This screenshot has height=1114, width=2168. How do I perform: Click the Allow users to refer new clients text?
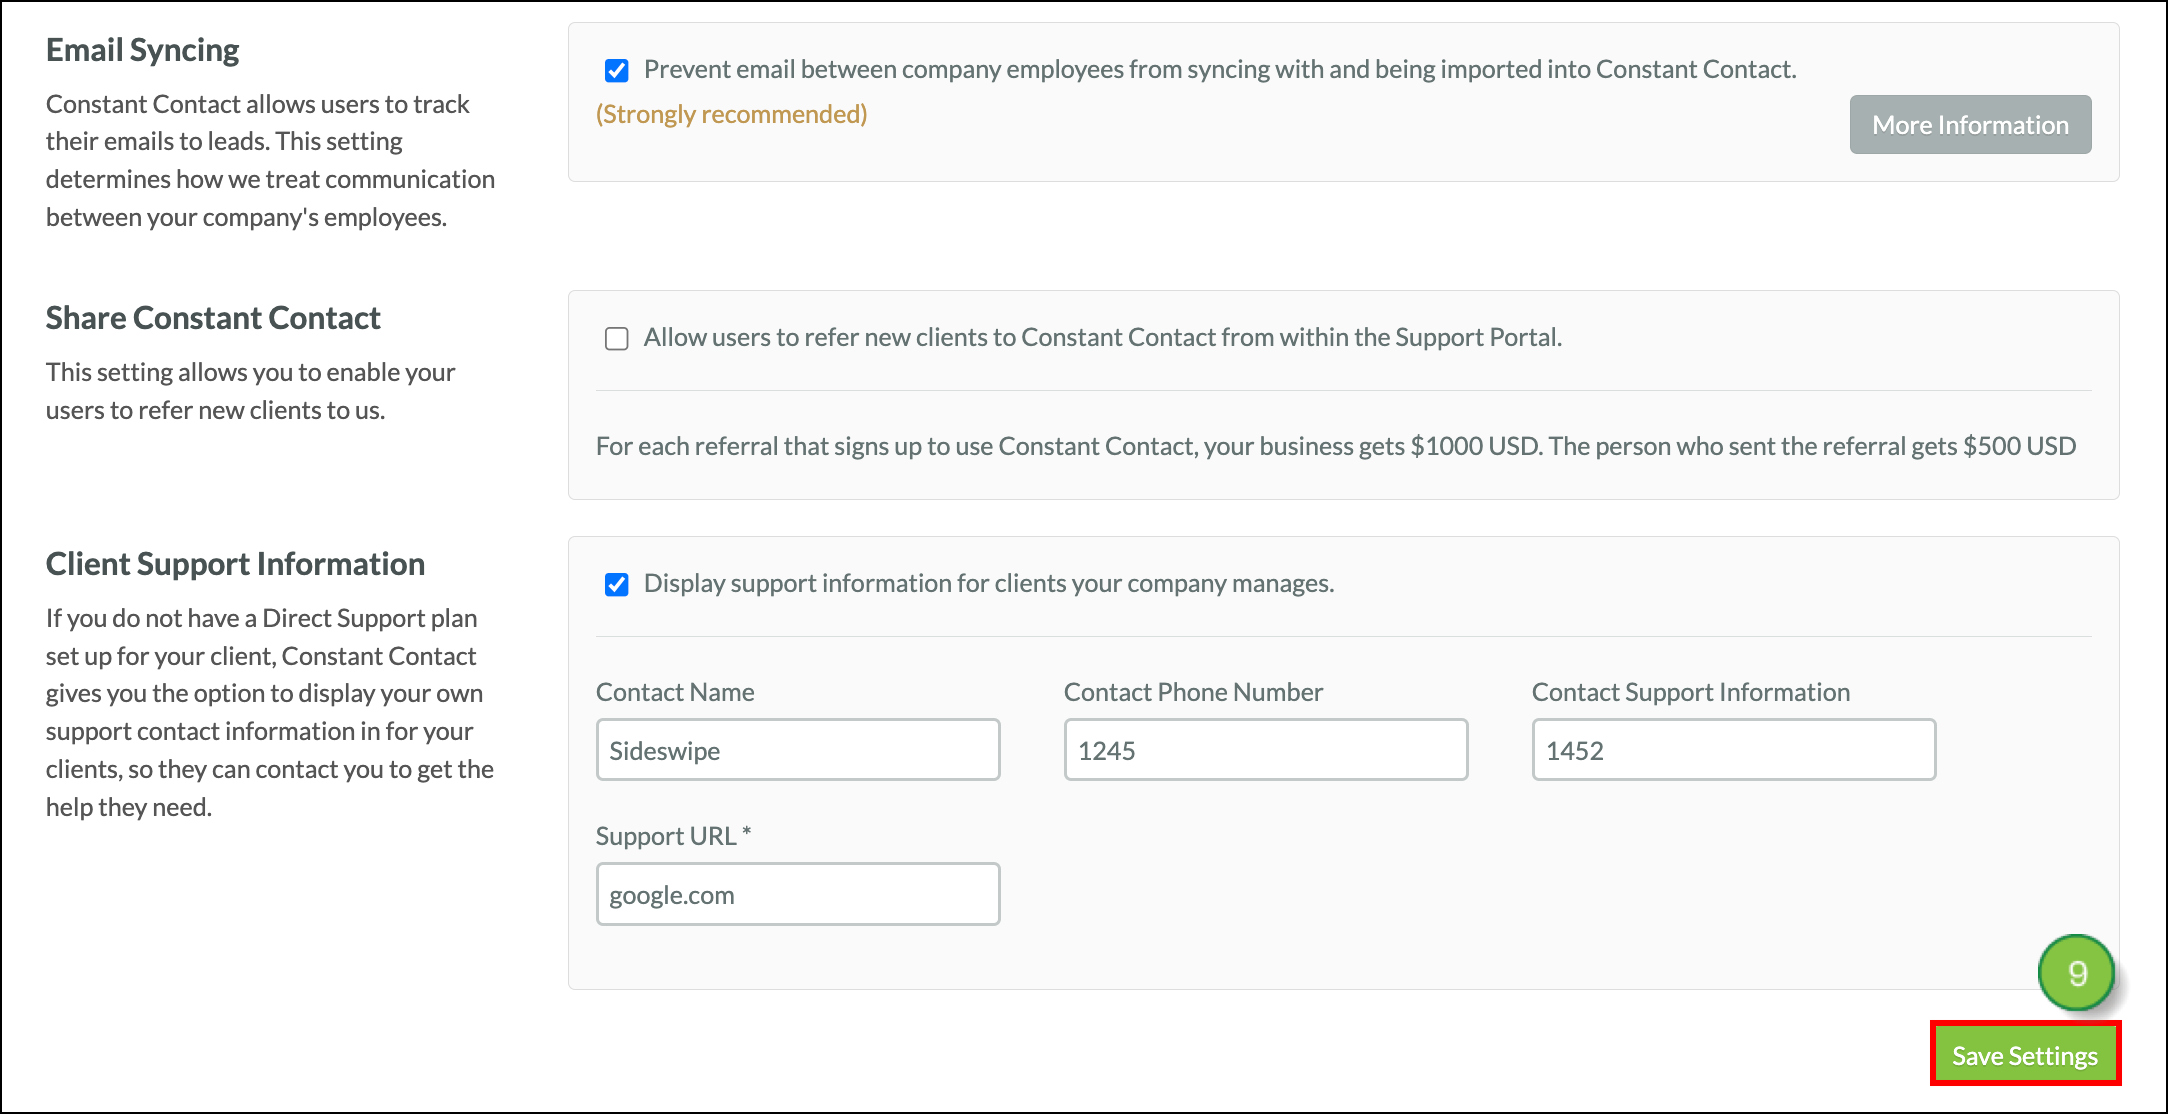click(x=1103, y=338)
